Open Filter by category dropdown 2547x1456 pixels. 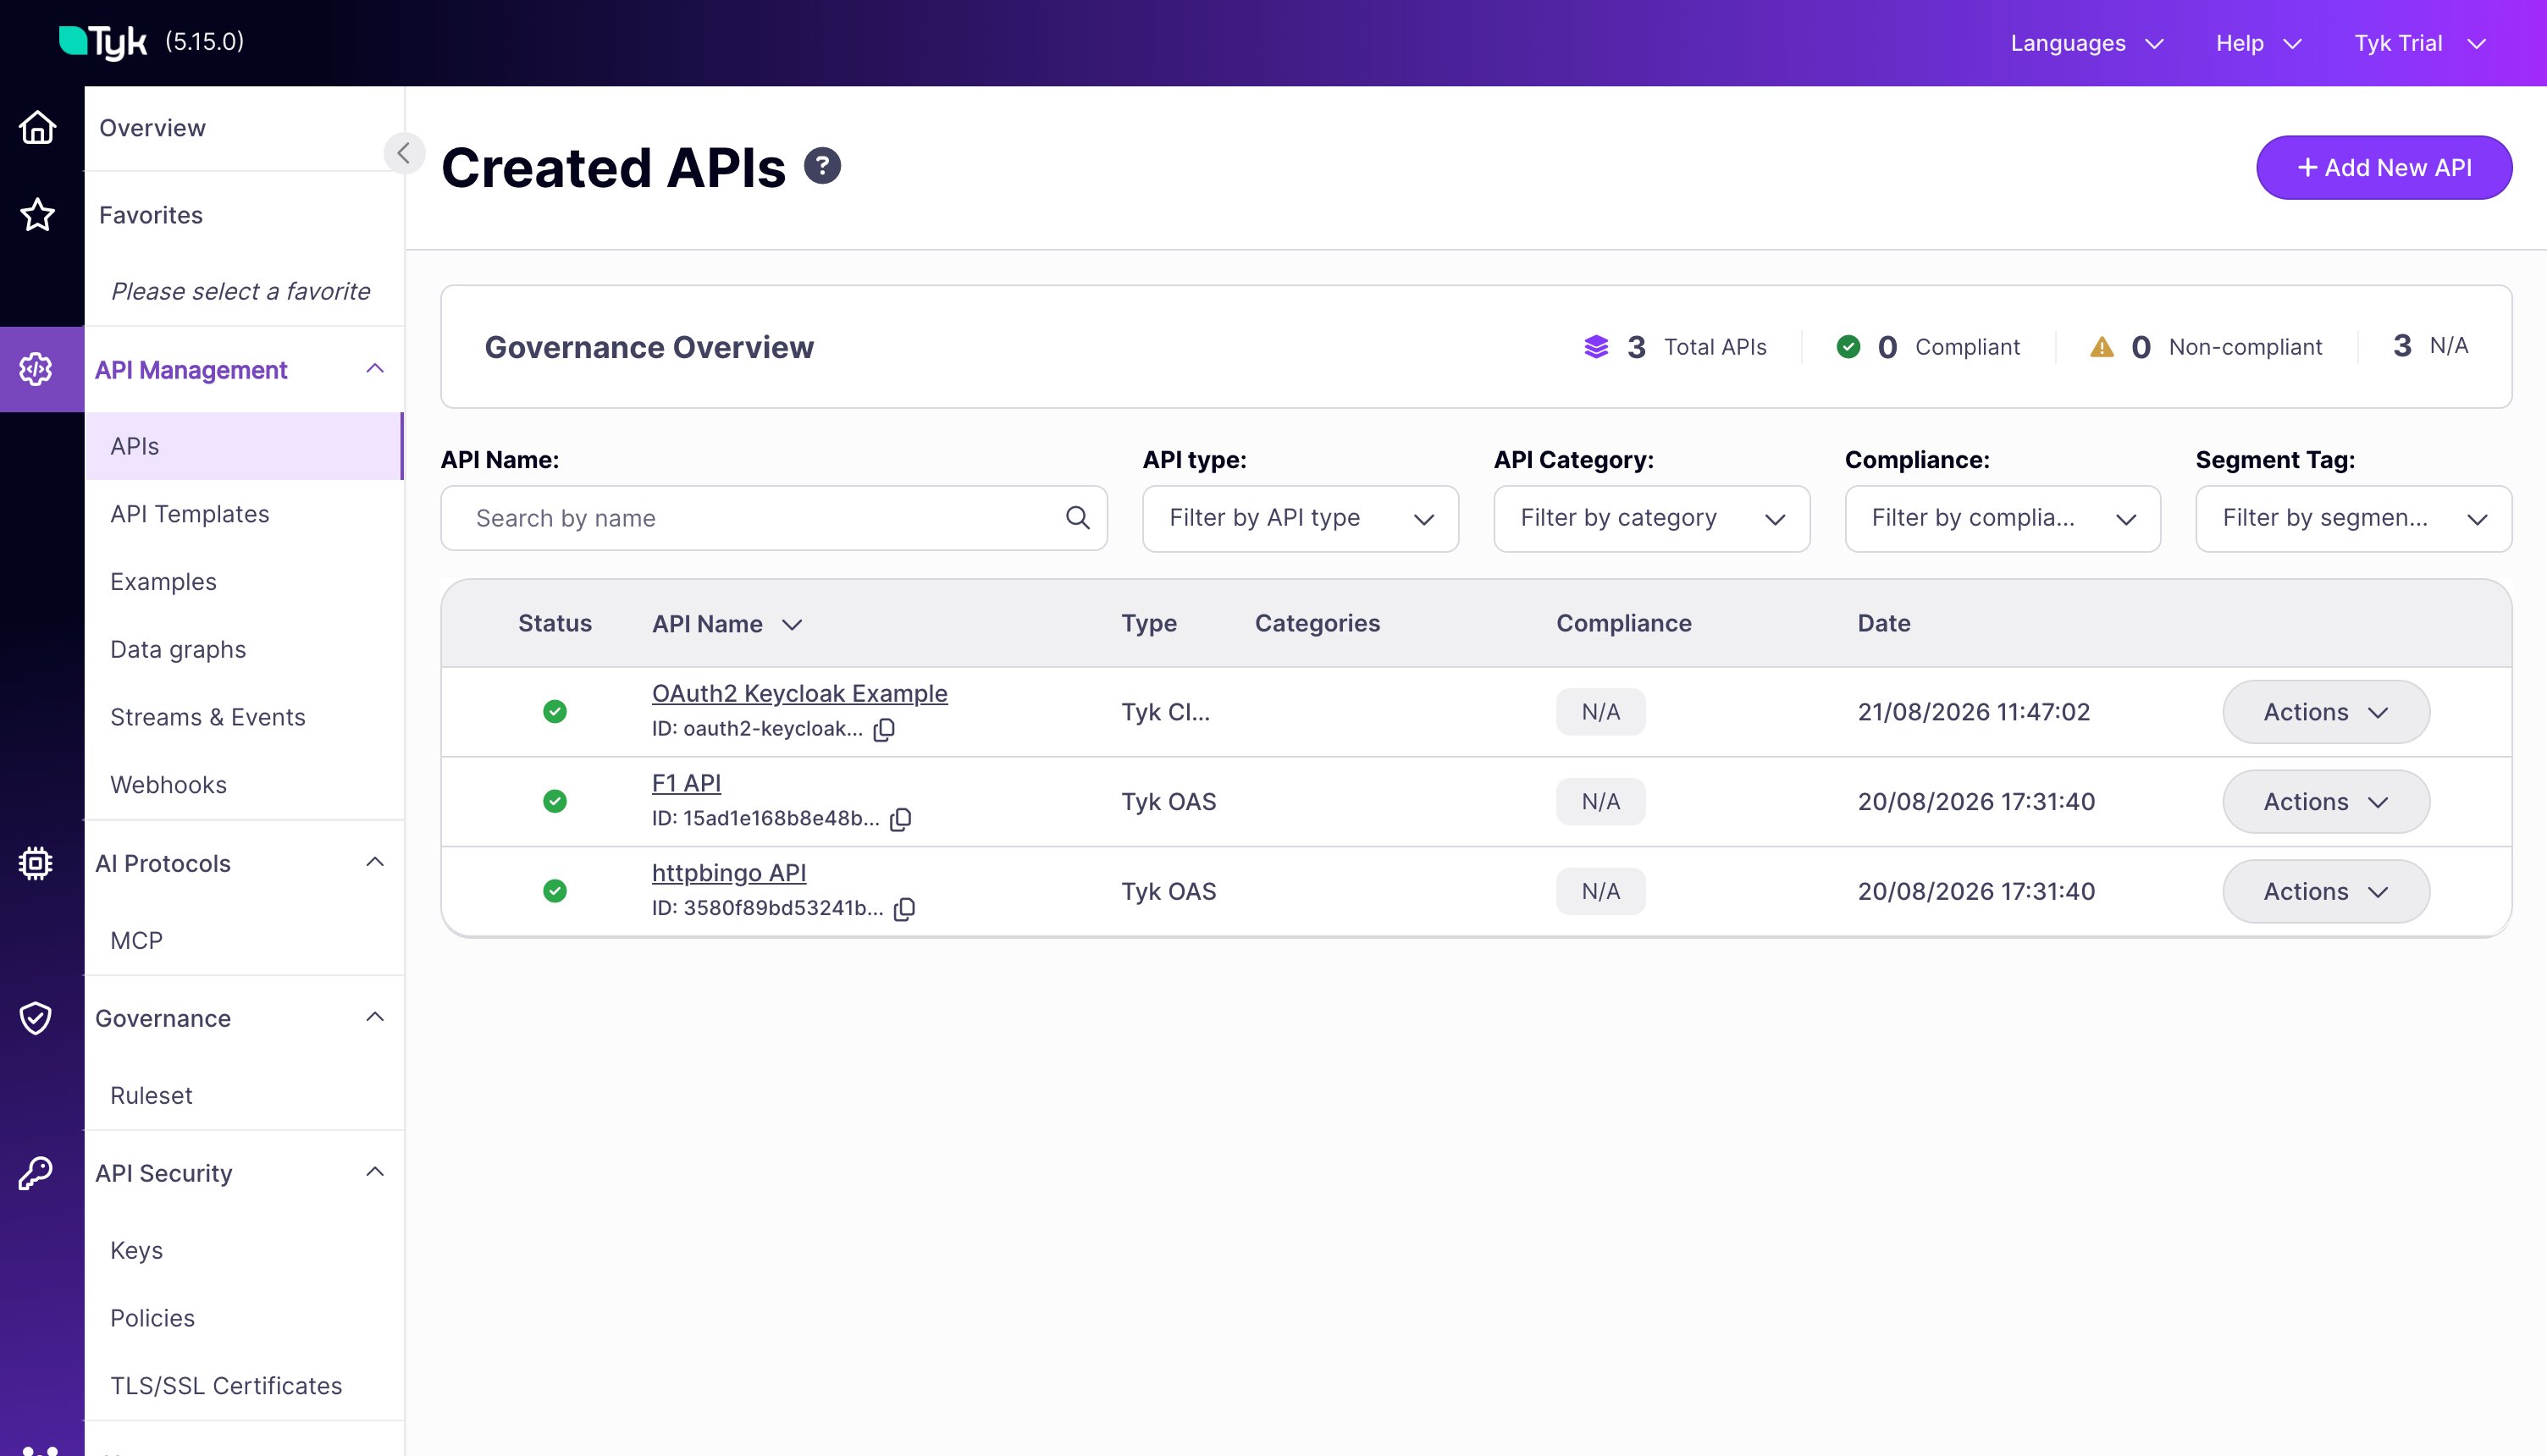click(x=1651, y=518)
